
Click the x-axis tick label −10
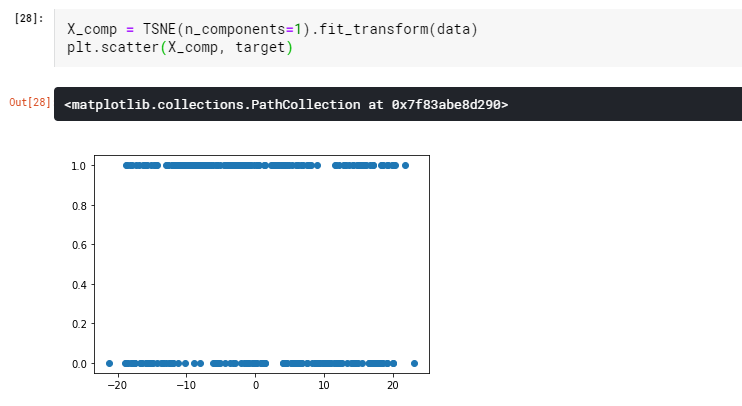(x=186, y=385)
